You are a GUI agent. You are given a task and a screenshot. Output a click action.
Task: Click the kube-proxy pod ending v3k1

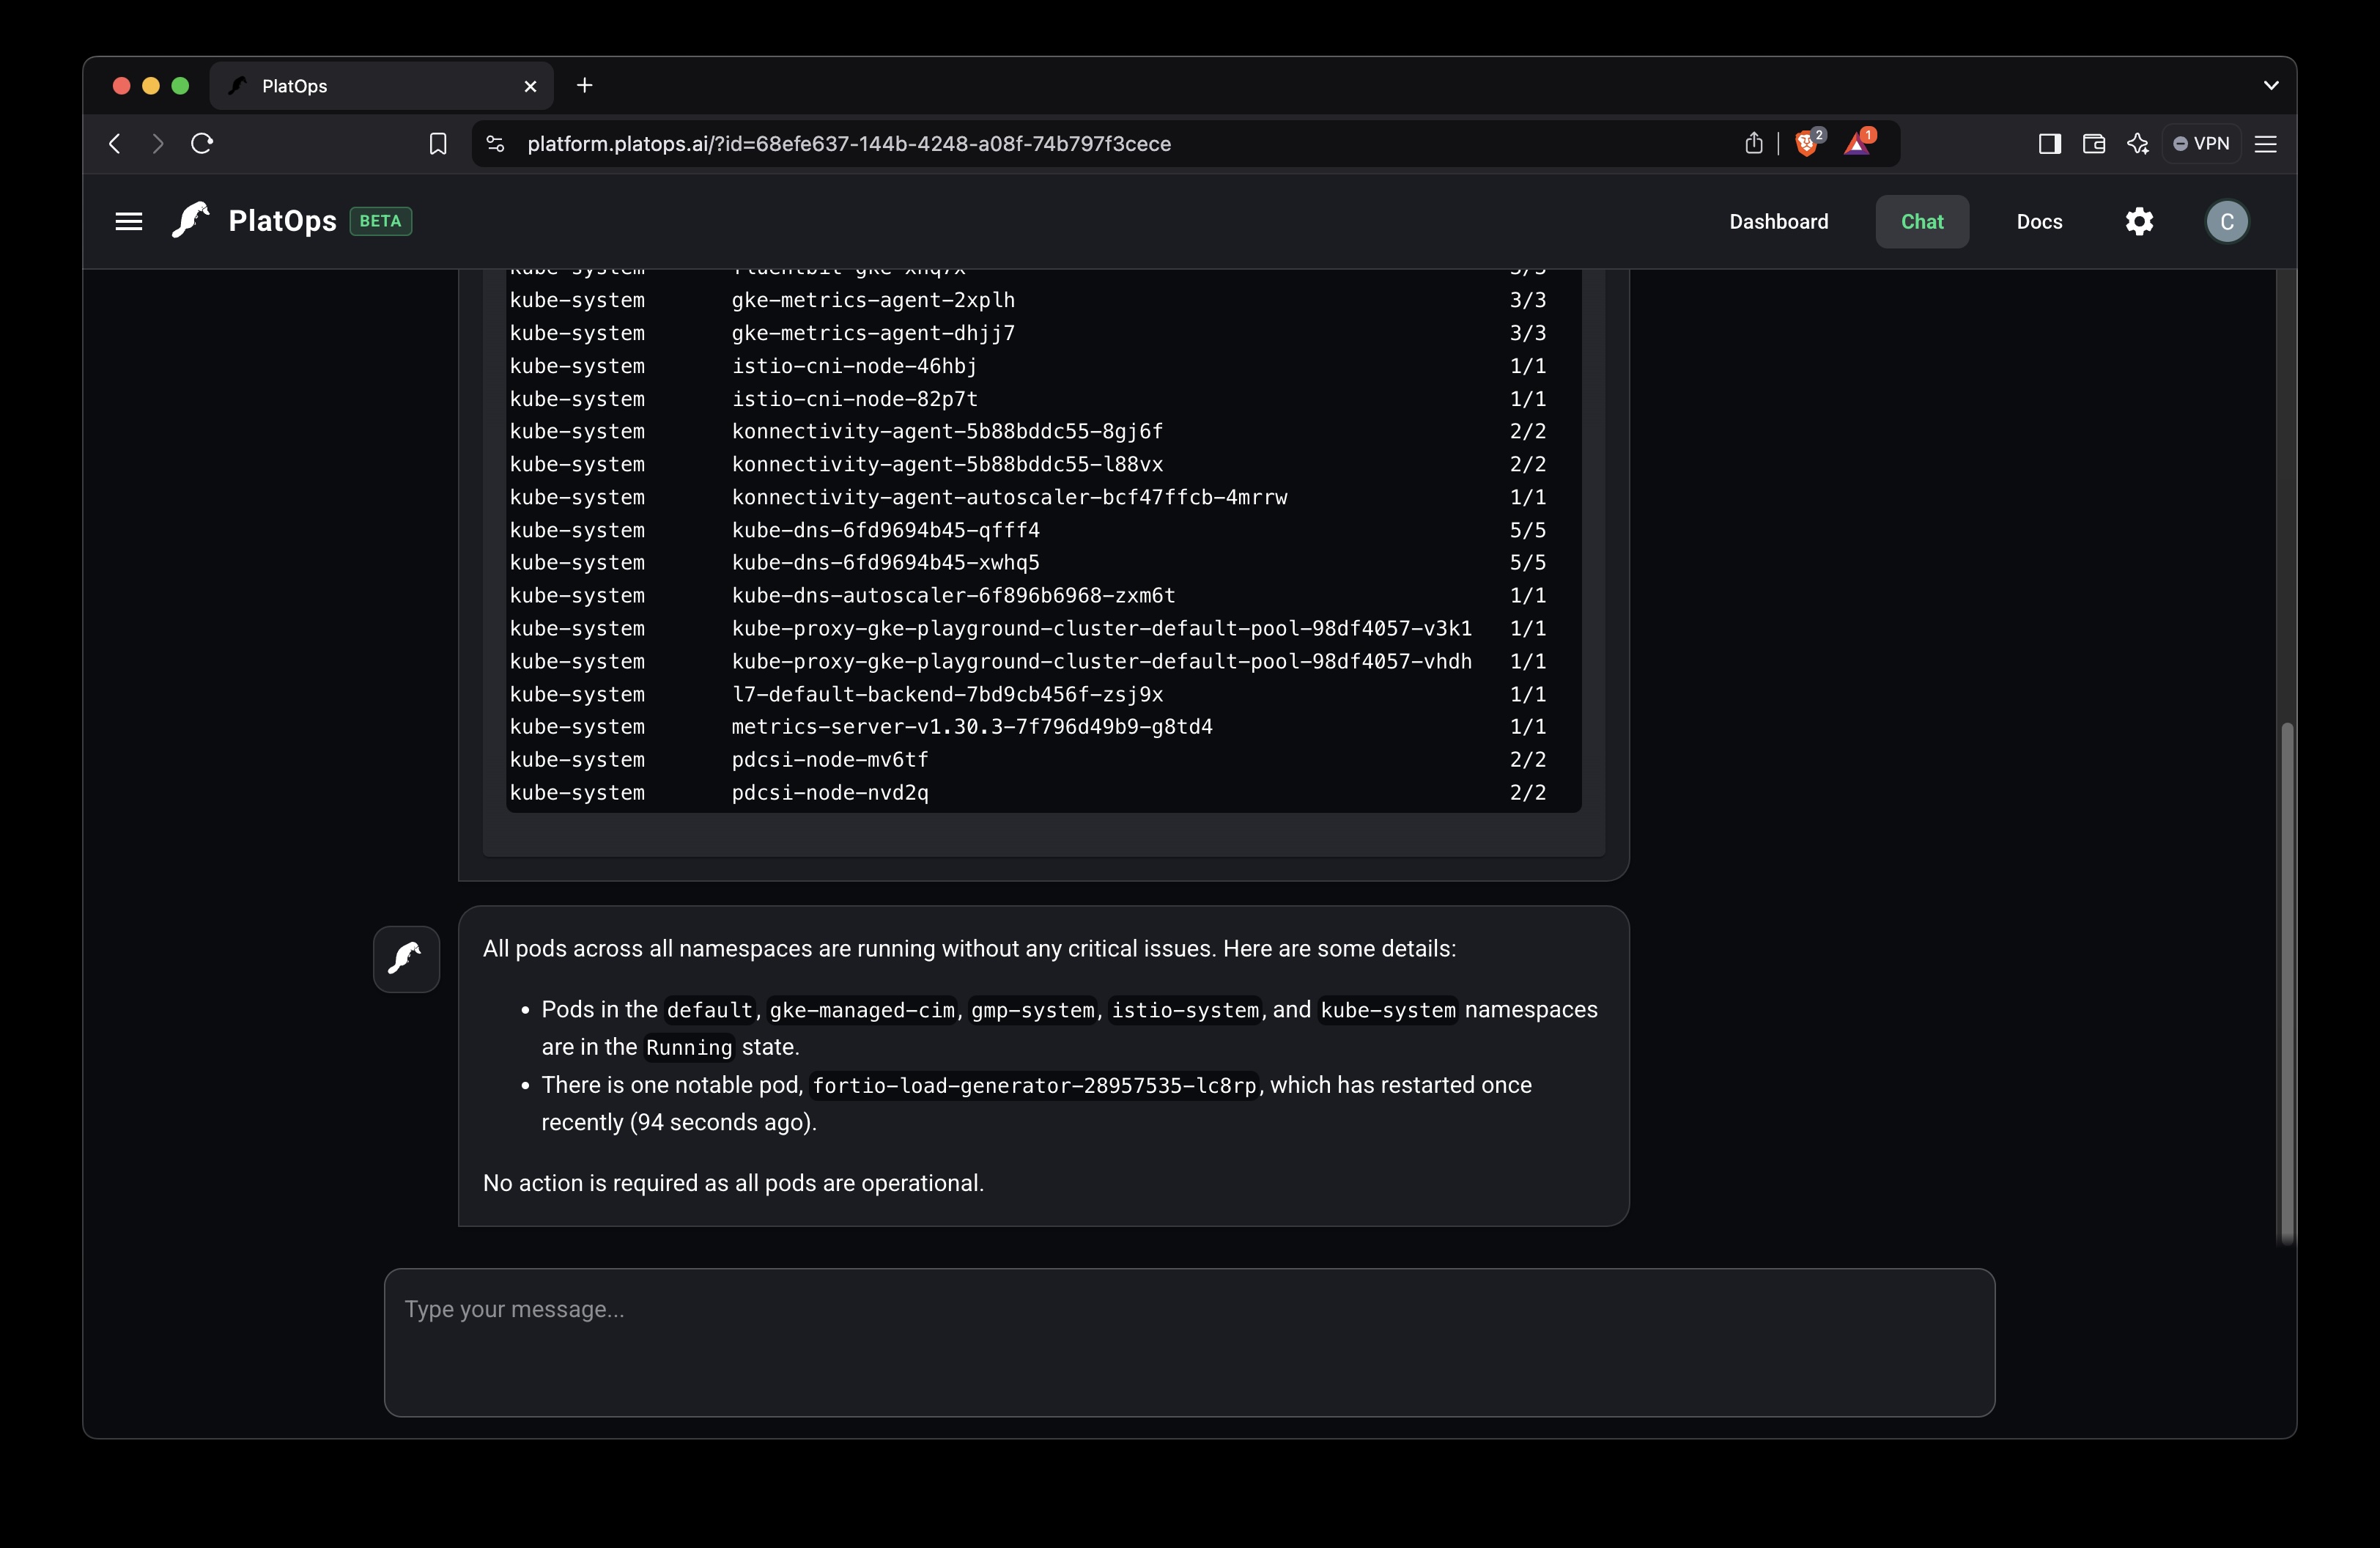pyautogui.click(x=1101, y=628)
